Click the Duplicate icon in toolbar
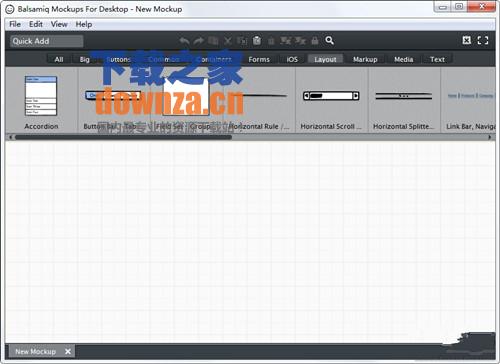Viewport: 500px width, 364px height. (x=213, y=41)
